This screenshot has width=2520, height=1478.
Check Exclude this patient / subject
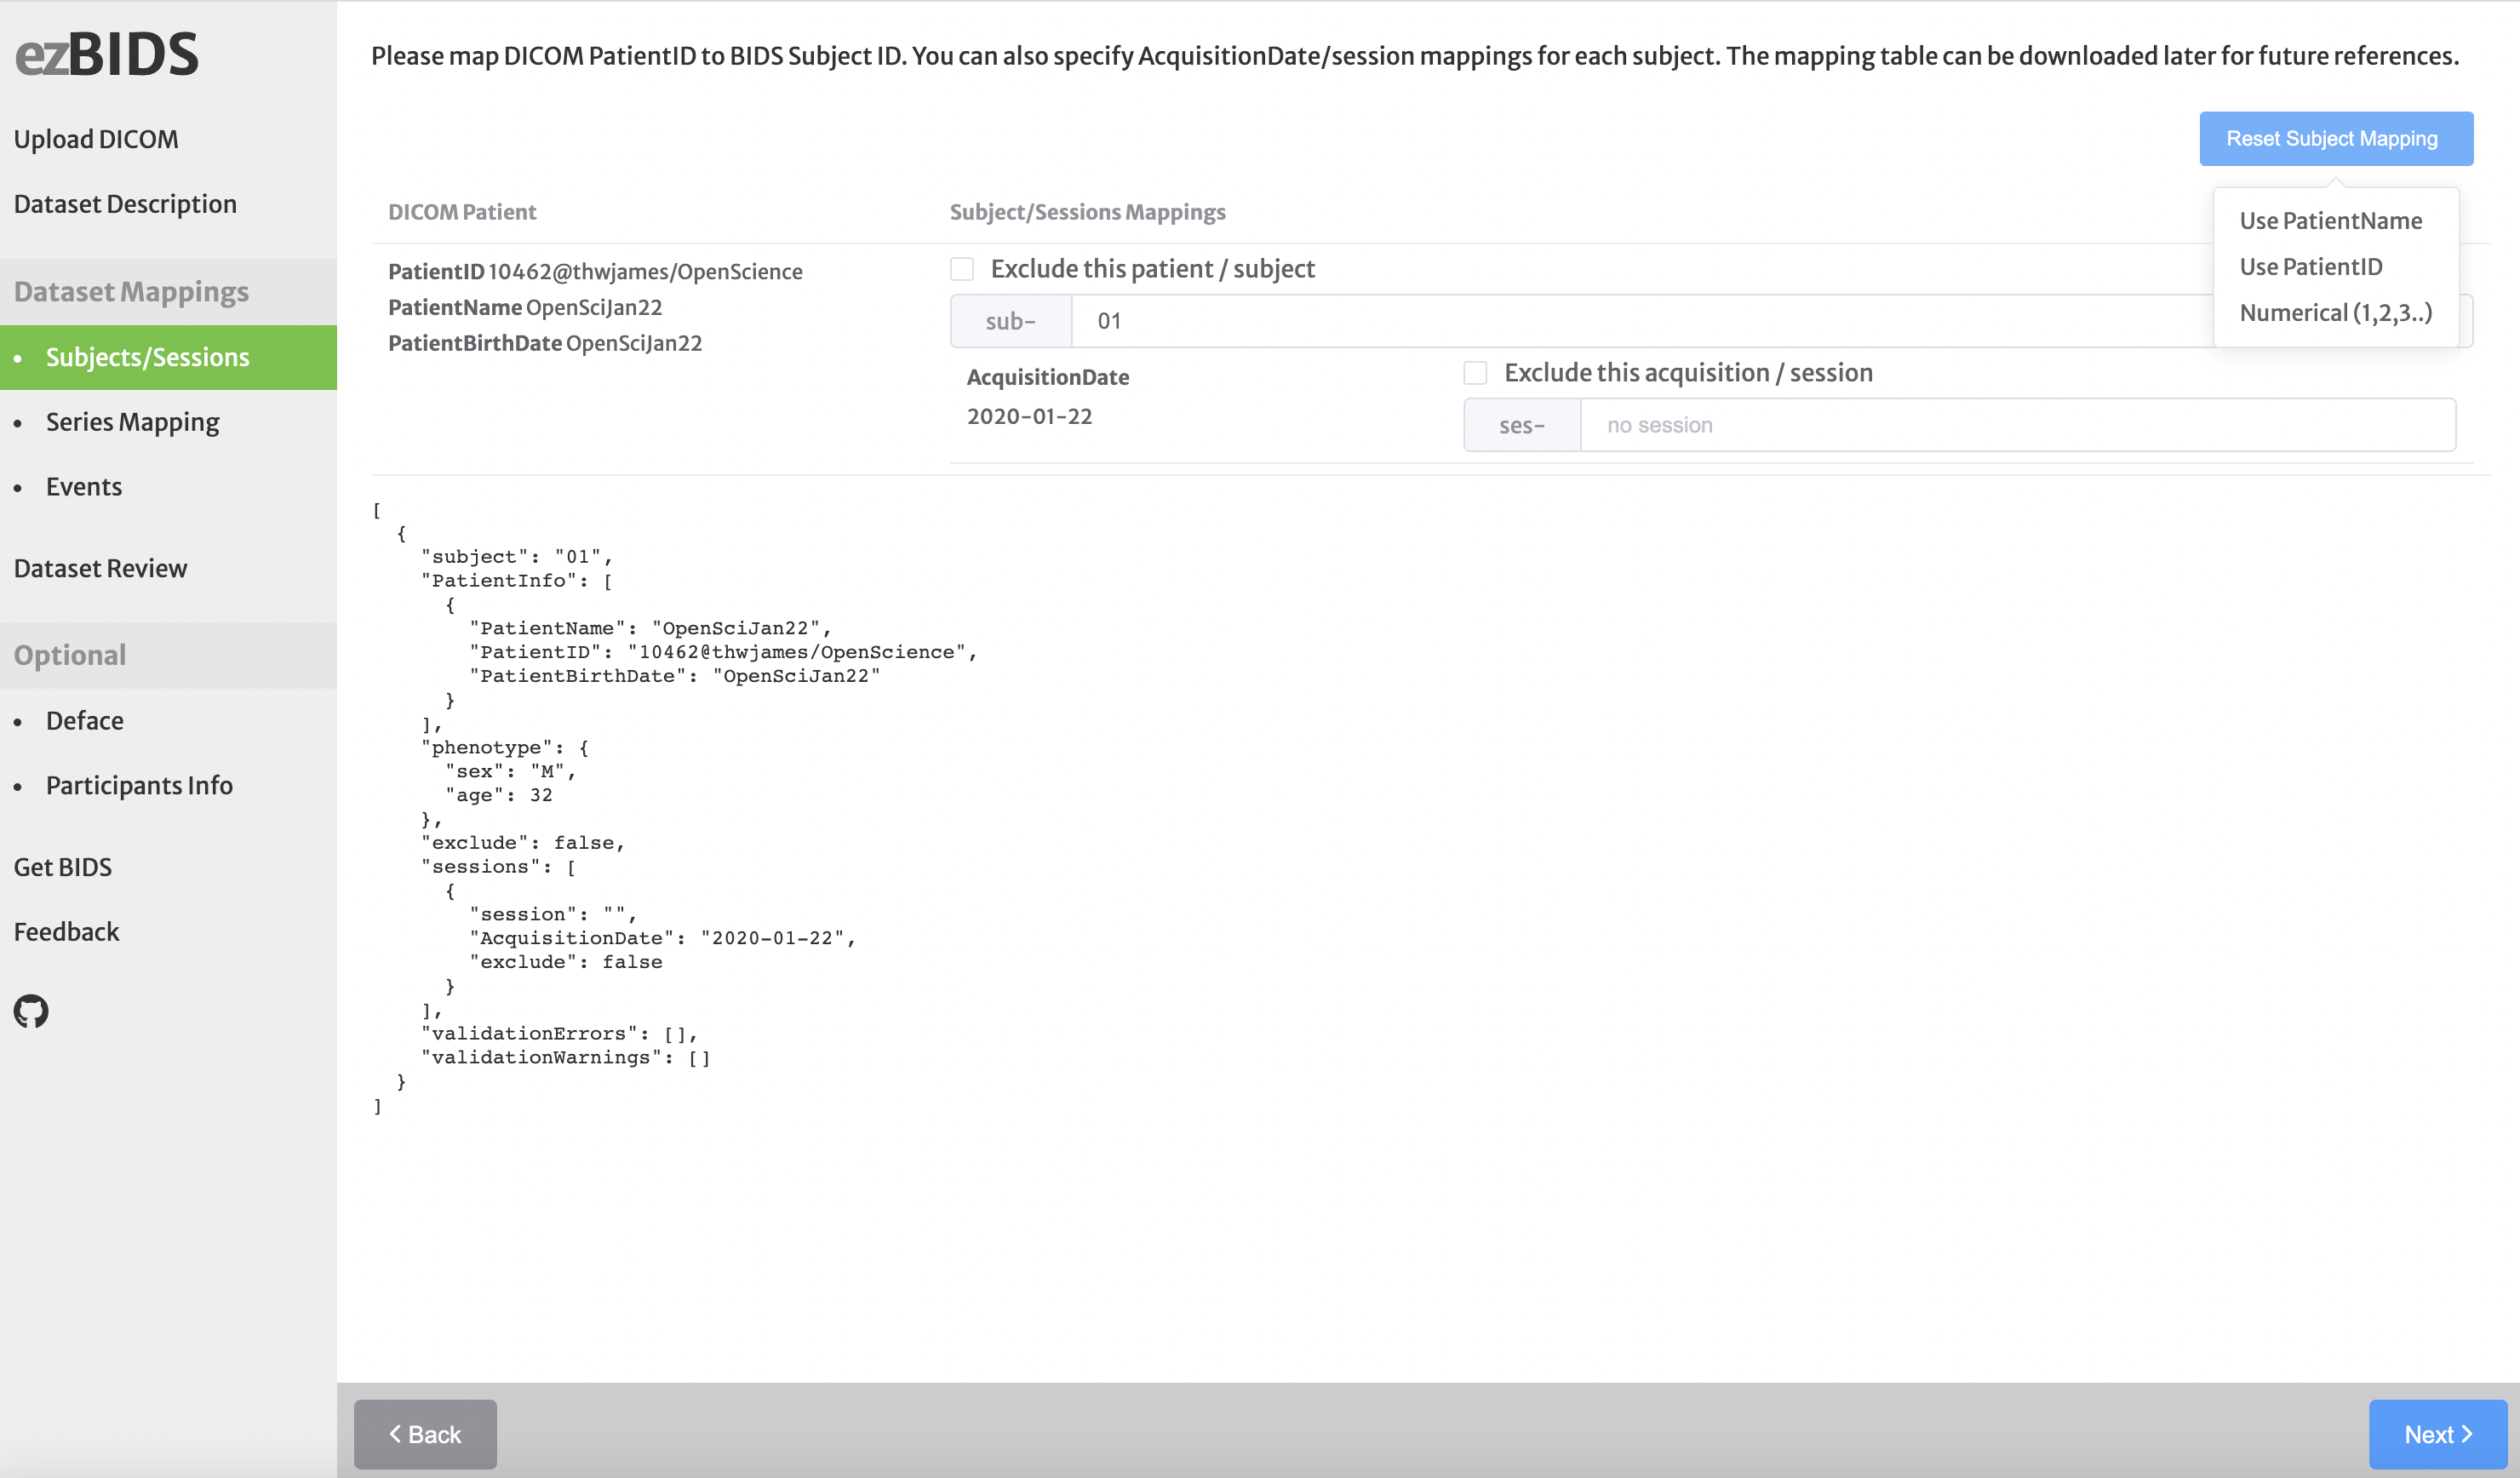[x=962, y=269]
